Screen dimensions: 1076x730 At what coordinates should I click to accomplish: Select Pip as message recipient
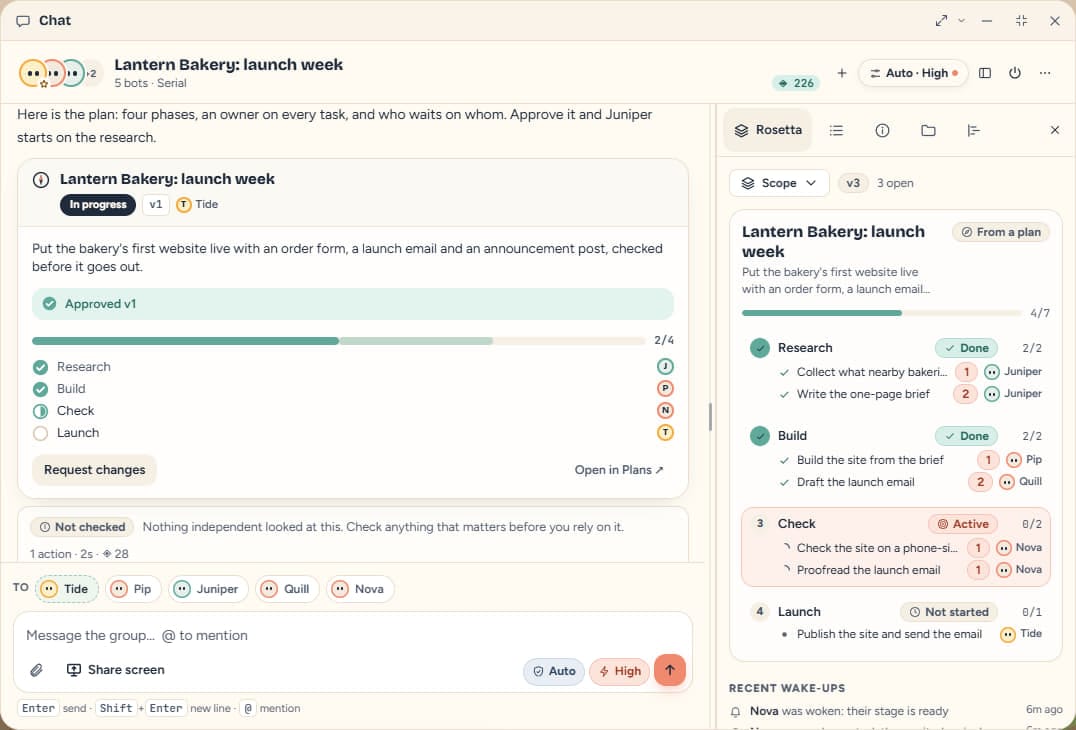133,589
